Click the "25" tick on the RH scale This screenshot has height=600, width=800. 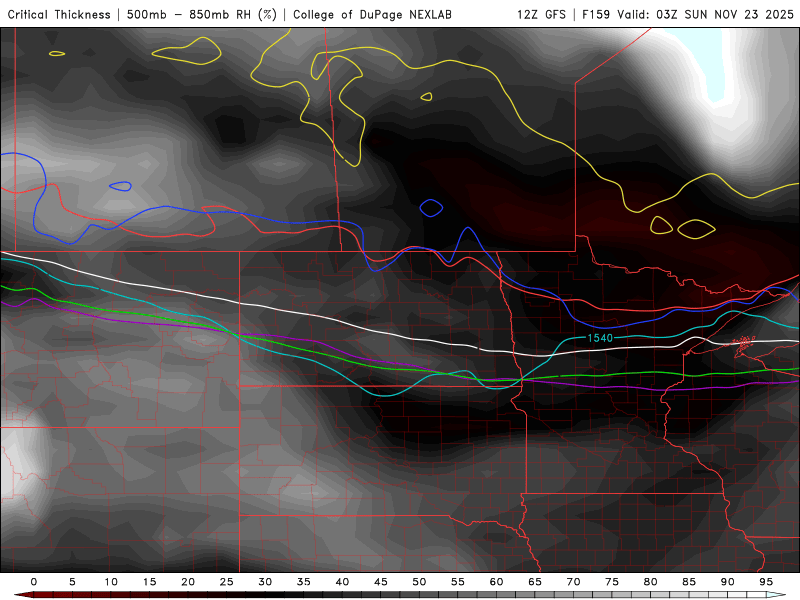(x=227, y=582)
